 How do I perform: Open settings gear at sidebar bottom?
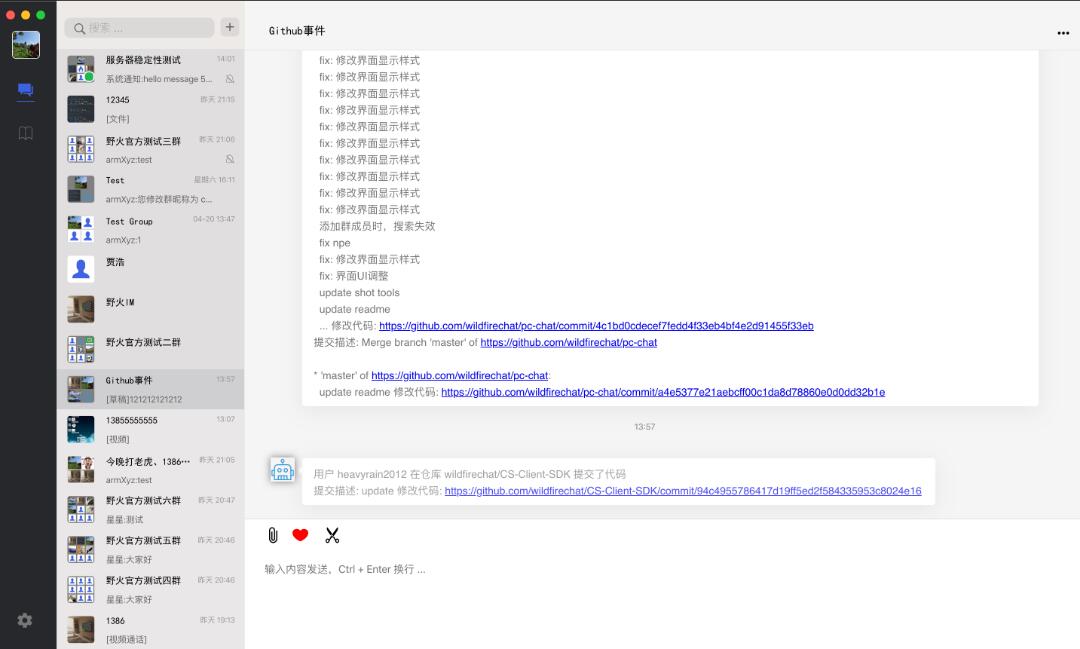pyautogui.click(x=25, y=620)
